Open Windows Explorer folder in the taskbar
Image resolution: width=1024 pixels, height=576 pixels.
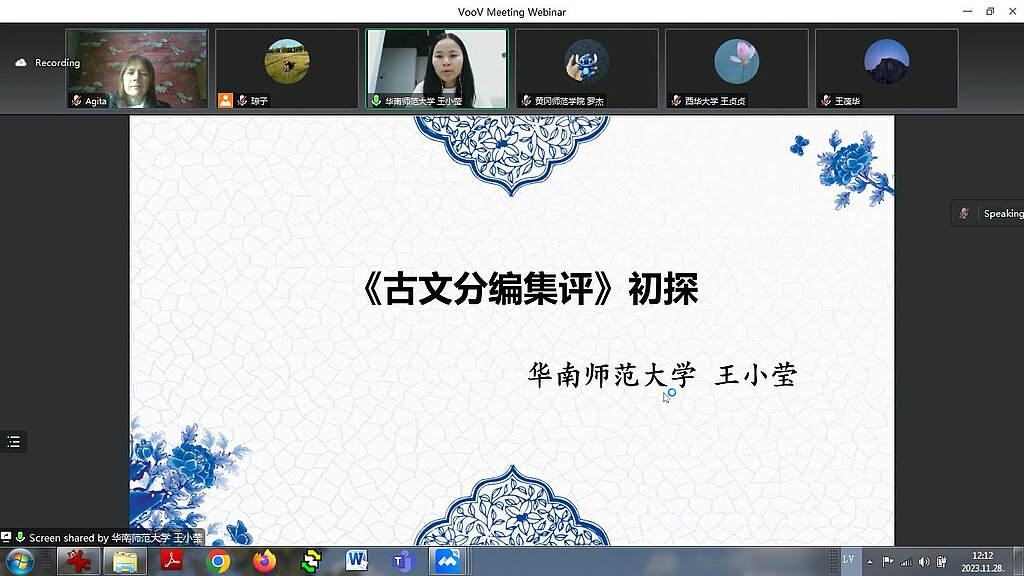[125, 562]
